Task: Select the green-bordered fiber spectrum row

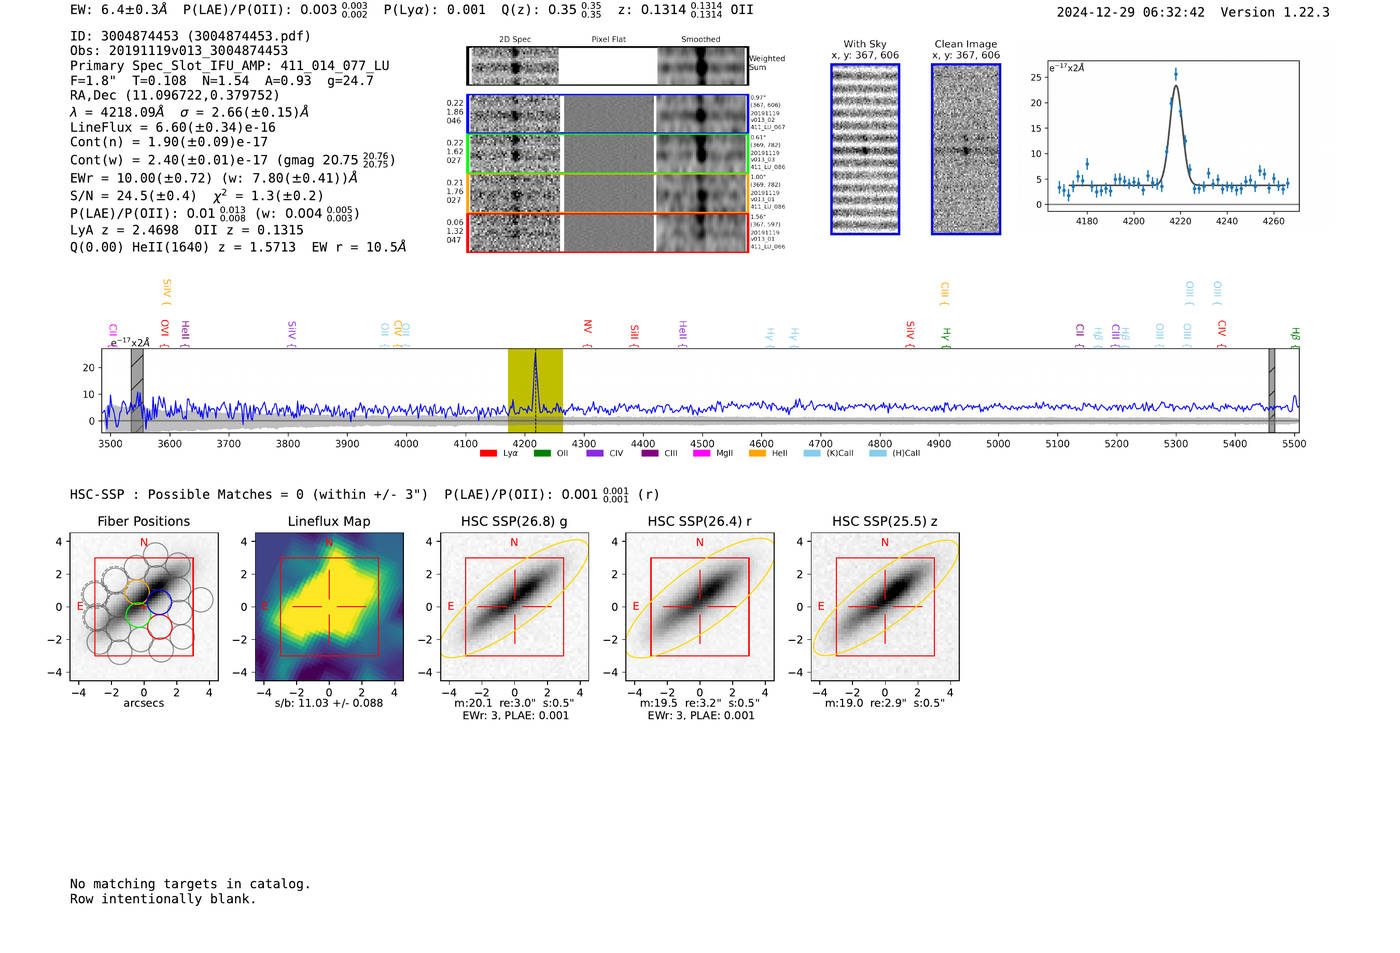Action: [x=607, y=154]
